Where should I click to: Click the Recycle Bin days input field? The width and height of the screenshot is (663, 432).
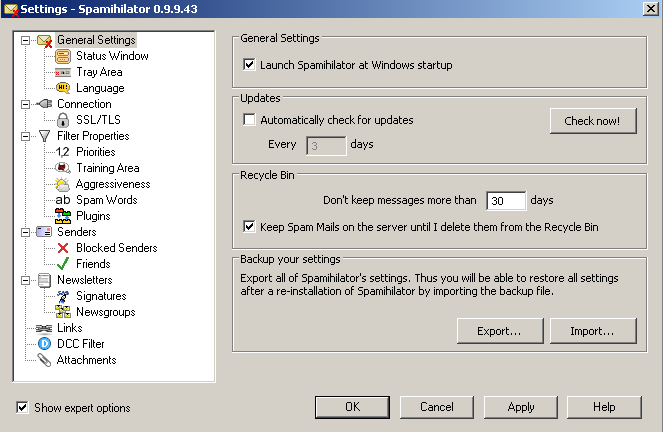tap(506, 200)
